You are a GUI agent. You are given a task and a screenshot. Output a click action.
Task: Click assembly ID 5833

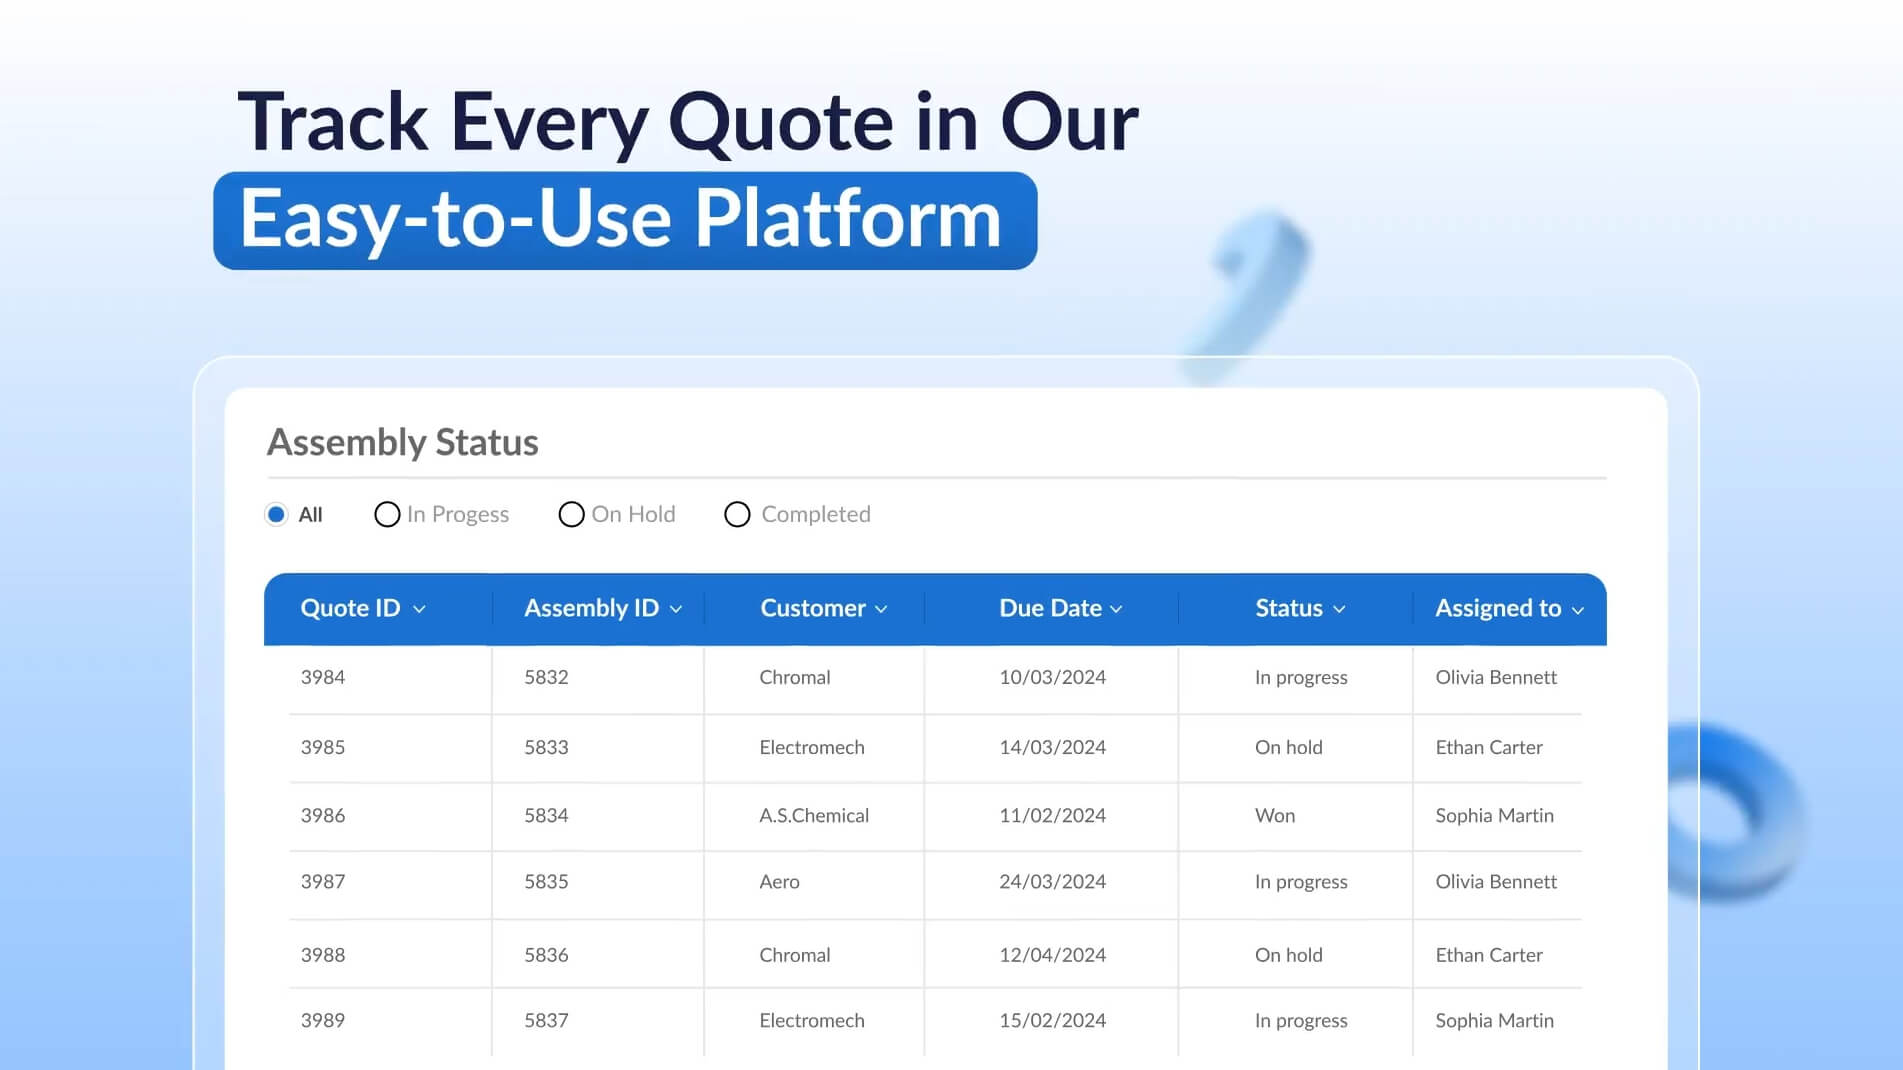[x=546, y=747]
